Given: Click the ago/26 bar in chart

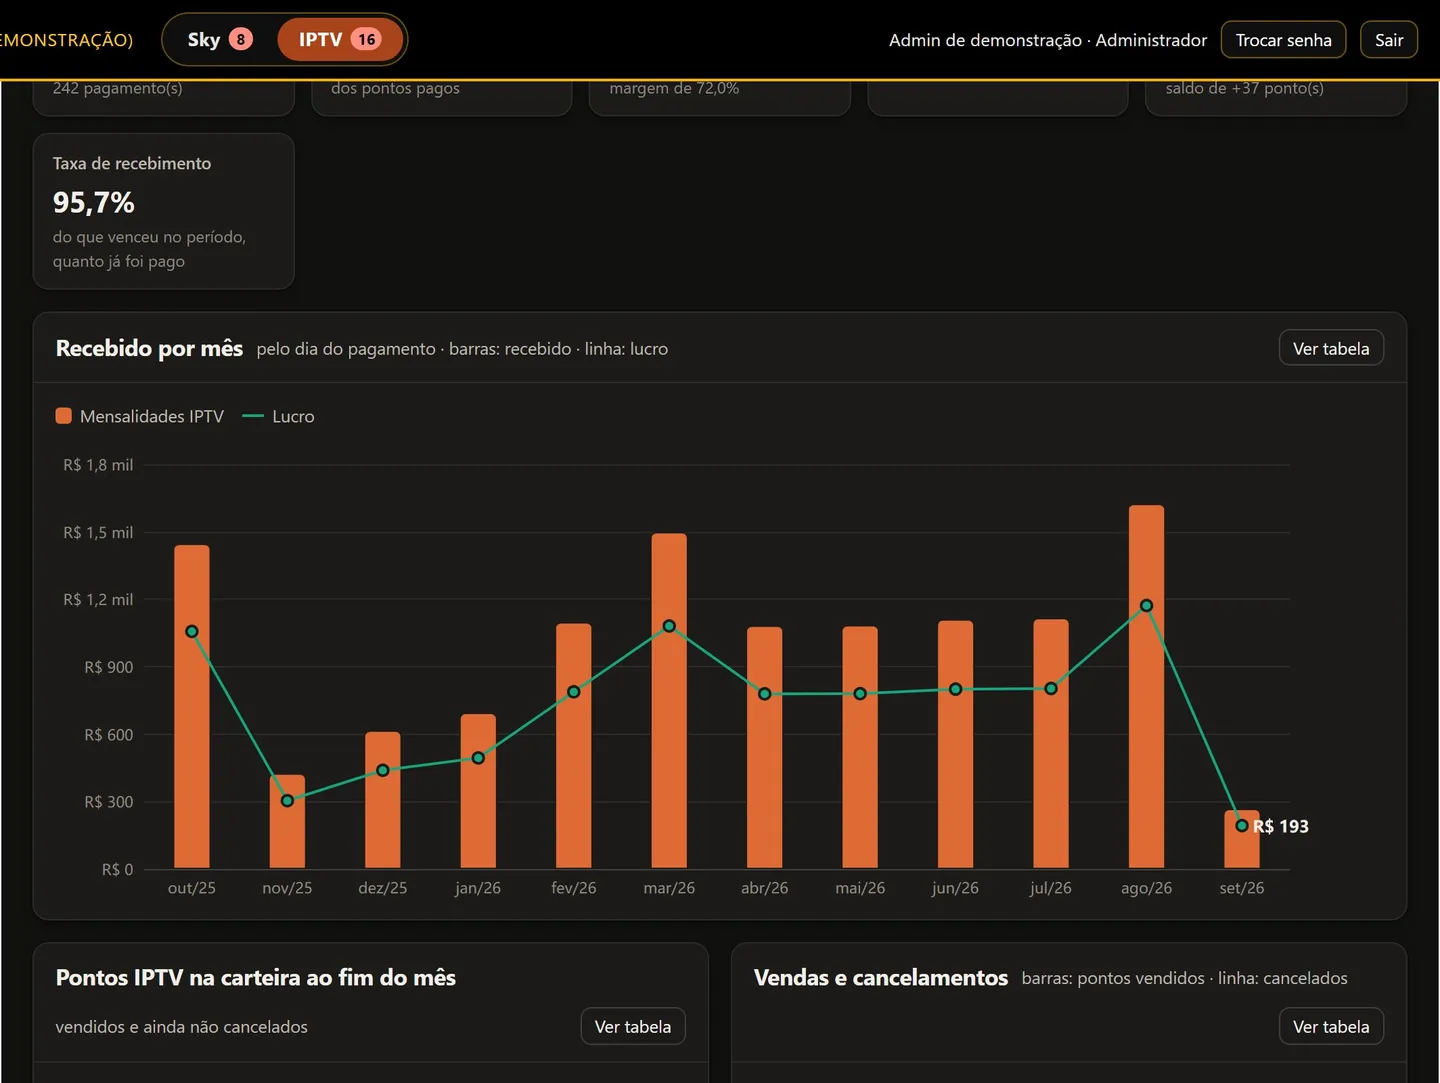Looking at the screenshot, I should (1146, 686).
